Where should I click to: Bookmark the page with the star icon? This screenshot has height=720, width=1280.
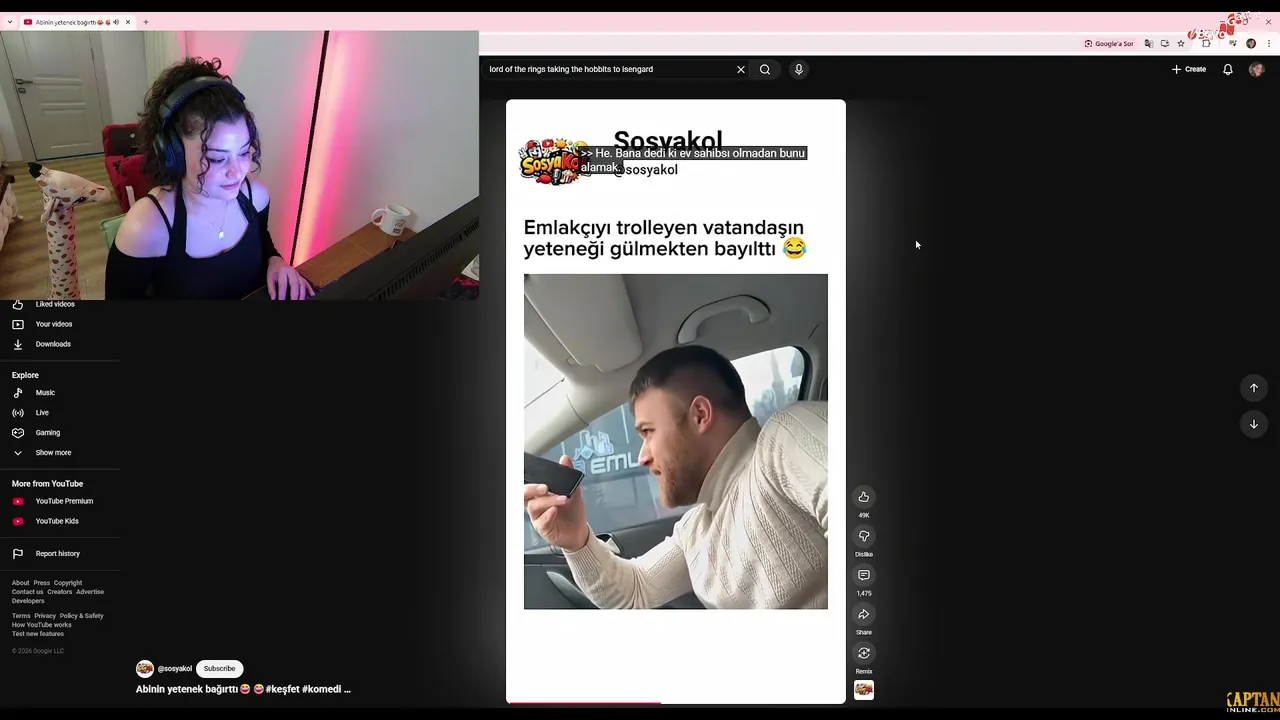[x=1181, y=44]
